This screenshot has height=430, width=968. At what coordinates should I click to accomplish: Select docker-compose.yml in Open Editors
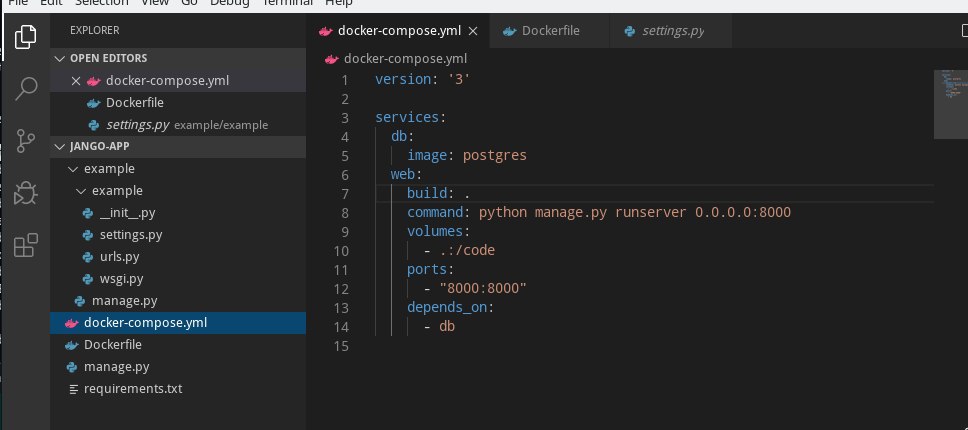point(178,81)
